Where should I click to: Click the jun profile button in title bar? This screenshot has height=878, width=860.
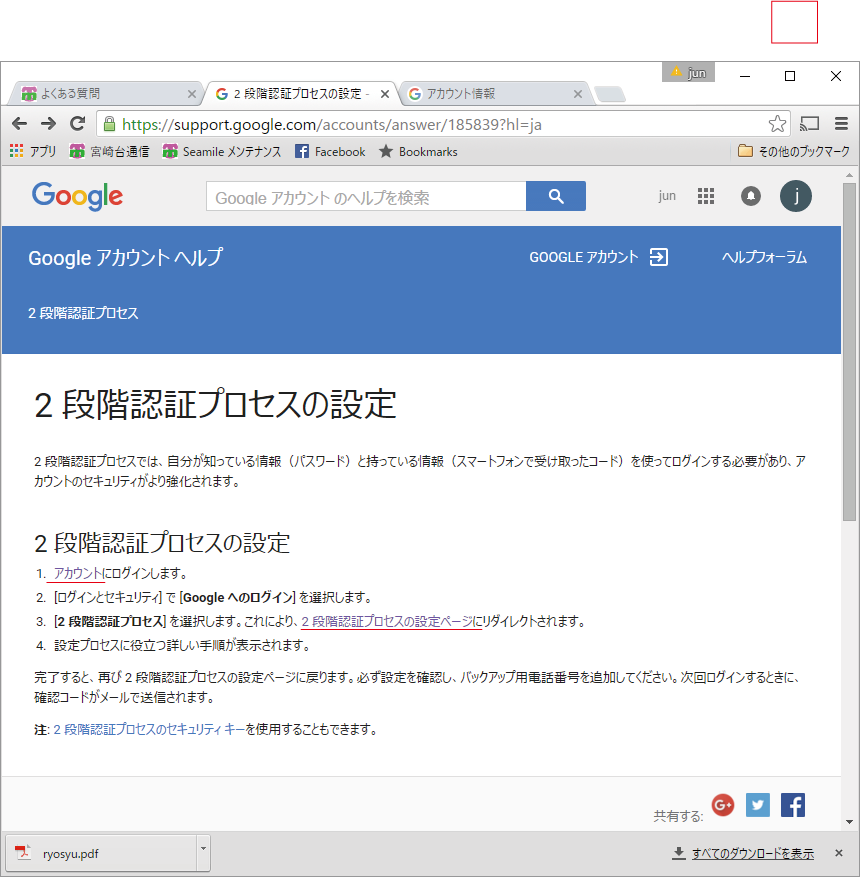688,72
